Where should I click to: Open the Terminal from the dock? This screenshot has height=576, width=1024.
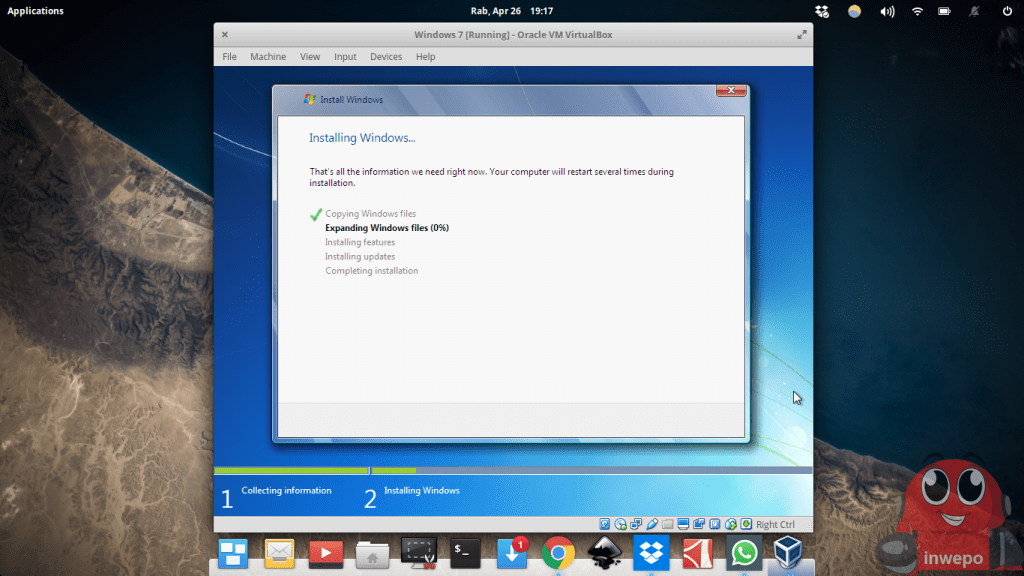465,553
